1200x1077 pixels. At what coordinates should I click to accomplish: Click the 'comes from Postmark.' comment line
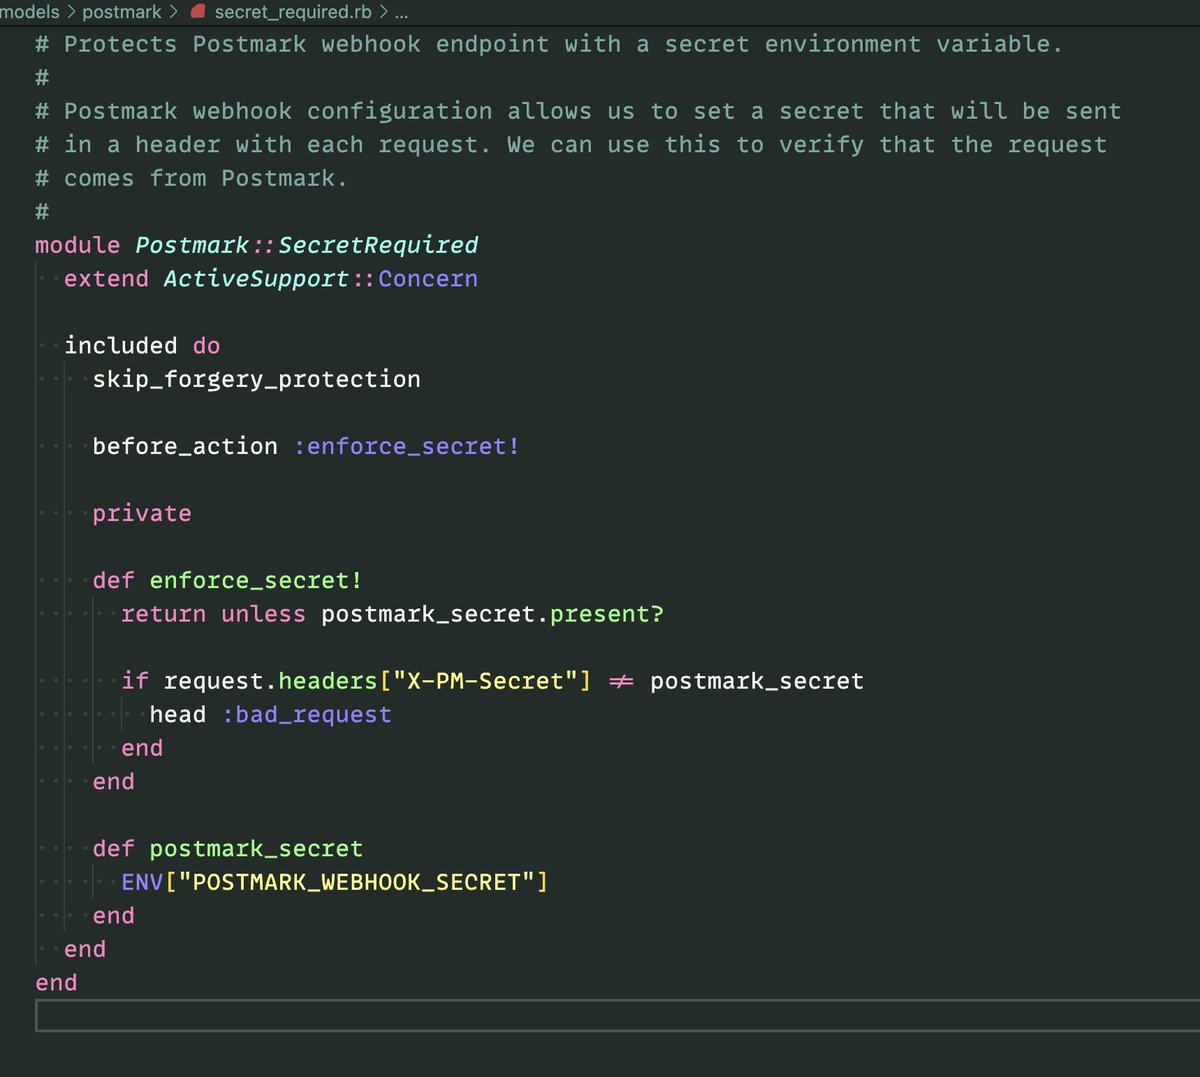(191, 178)
